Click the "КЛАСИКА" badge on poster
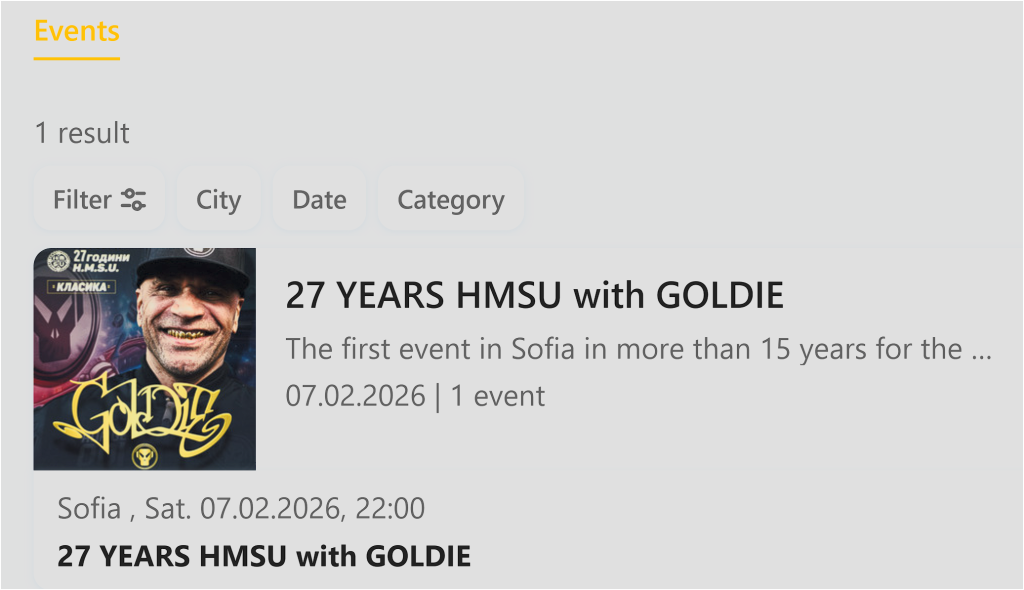 tap(83, 287)
